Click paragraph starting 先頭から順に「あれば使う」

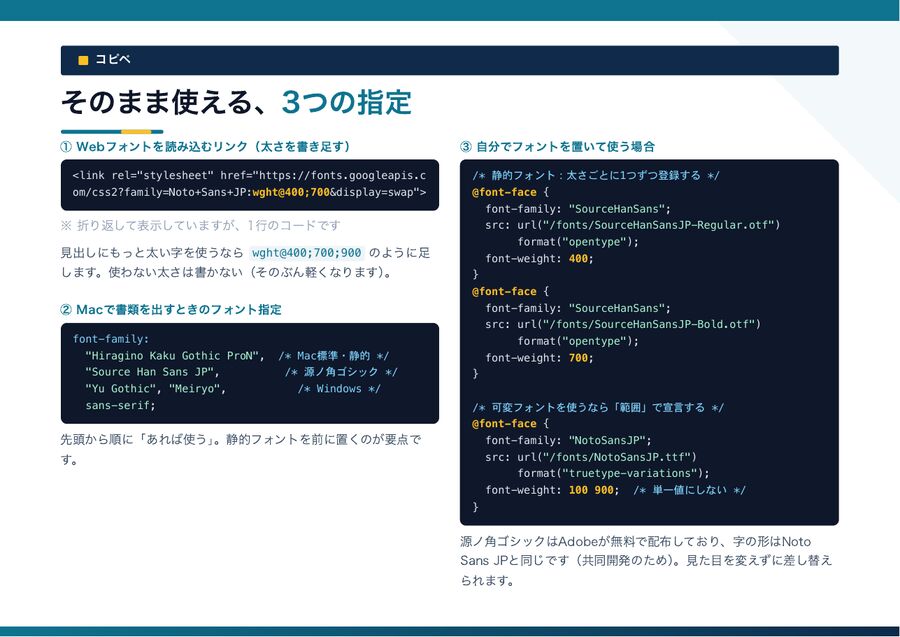point(241,449)
